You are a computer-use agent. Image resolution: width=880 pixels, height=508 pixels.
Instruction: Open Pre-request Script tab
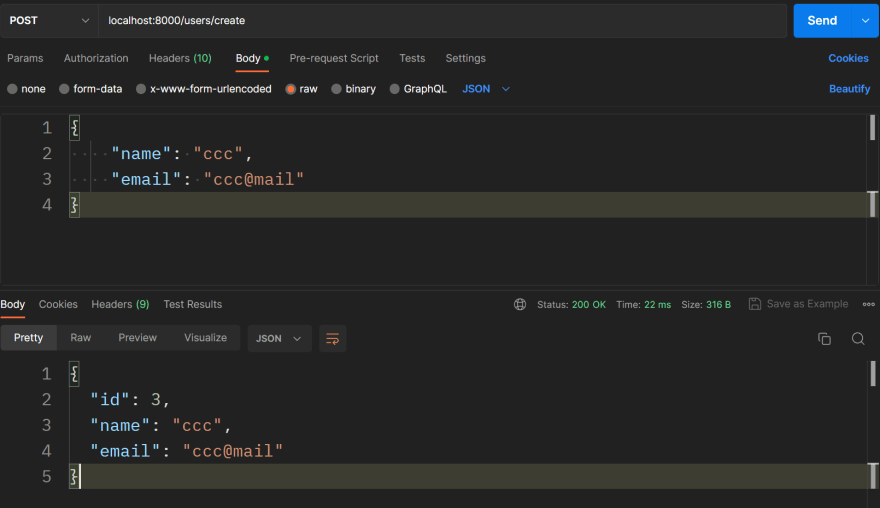[x=334, y=58]
